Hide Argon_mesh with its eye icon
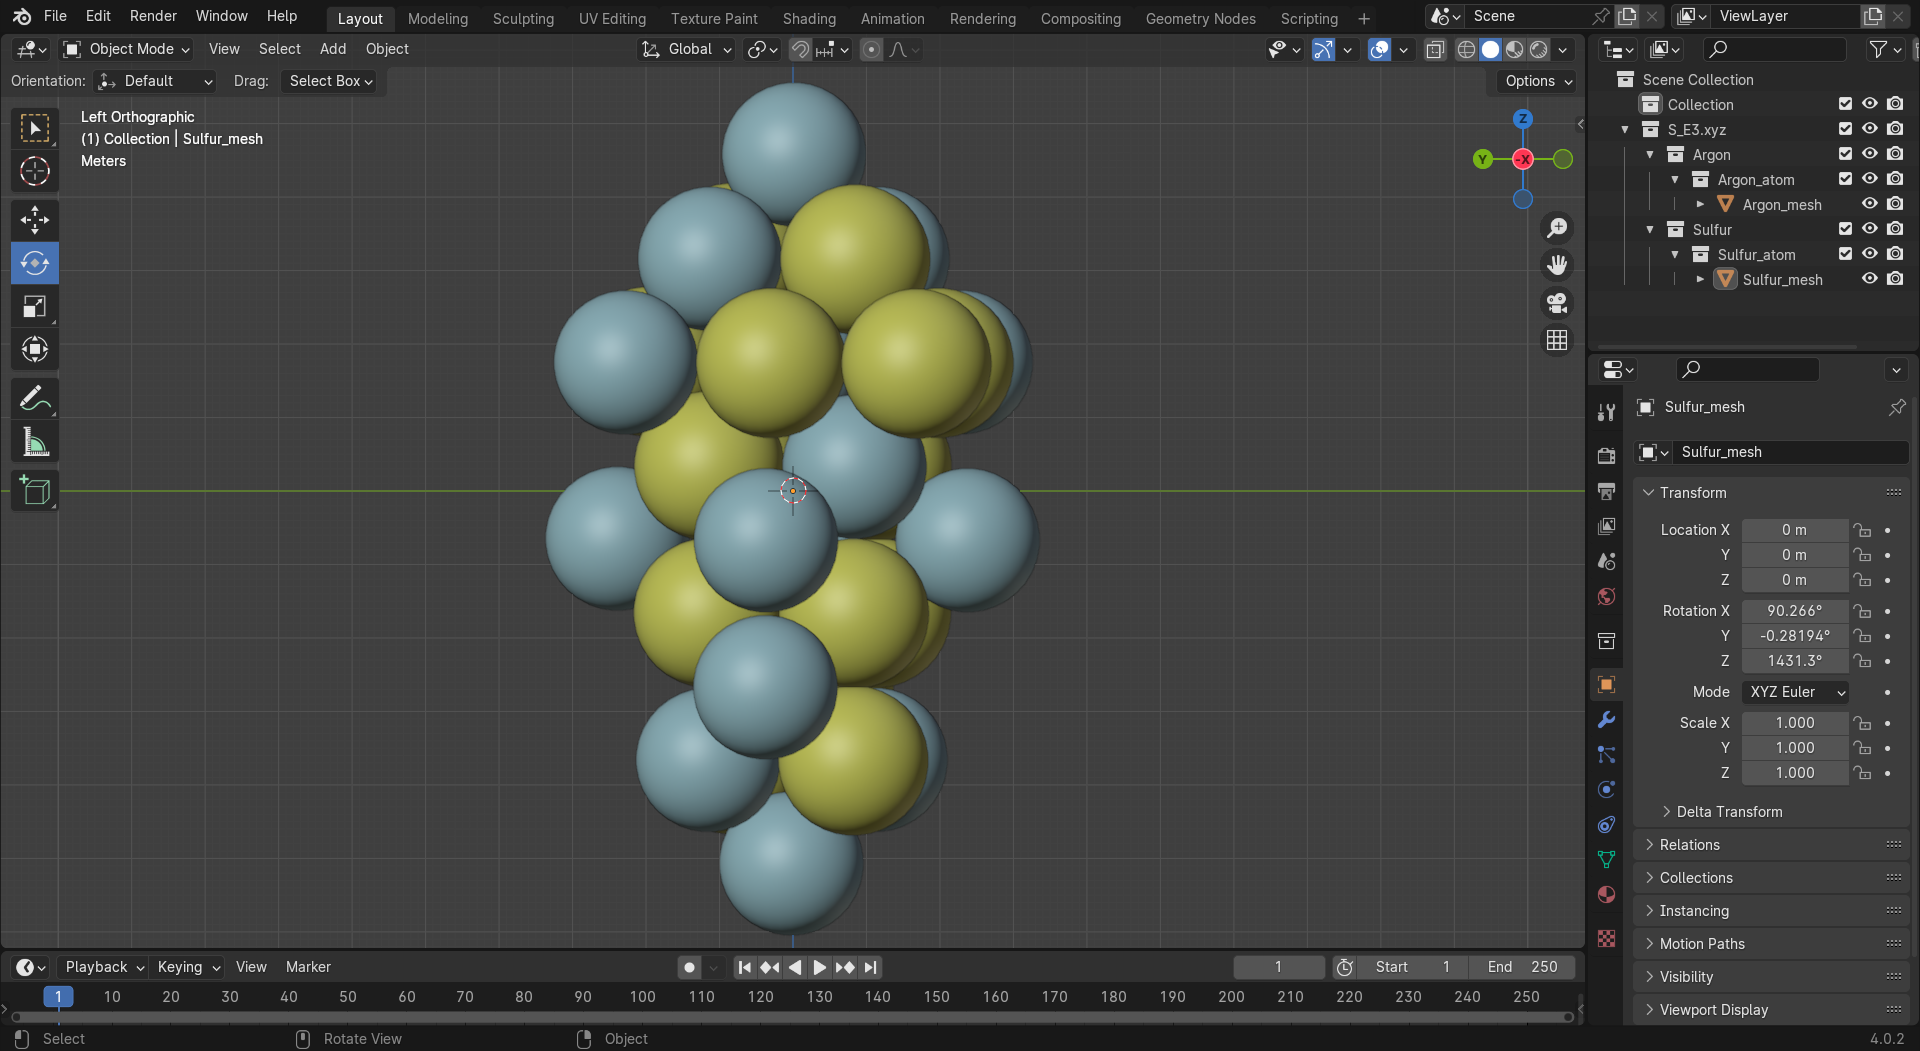The width and height of the screenshot is (1920, 1051). (x=1869, y=204)
